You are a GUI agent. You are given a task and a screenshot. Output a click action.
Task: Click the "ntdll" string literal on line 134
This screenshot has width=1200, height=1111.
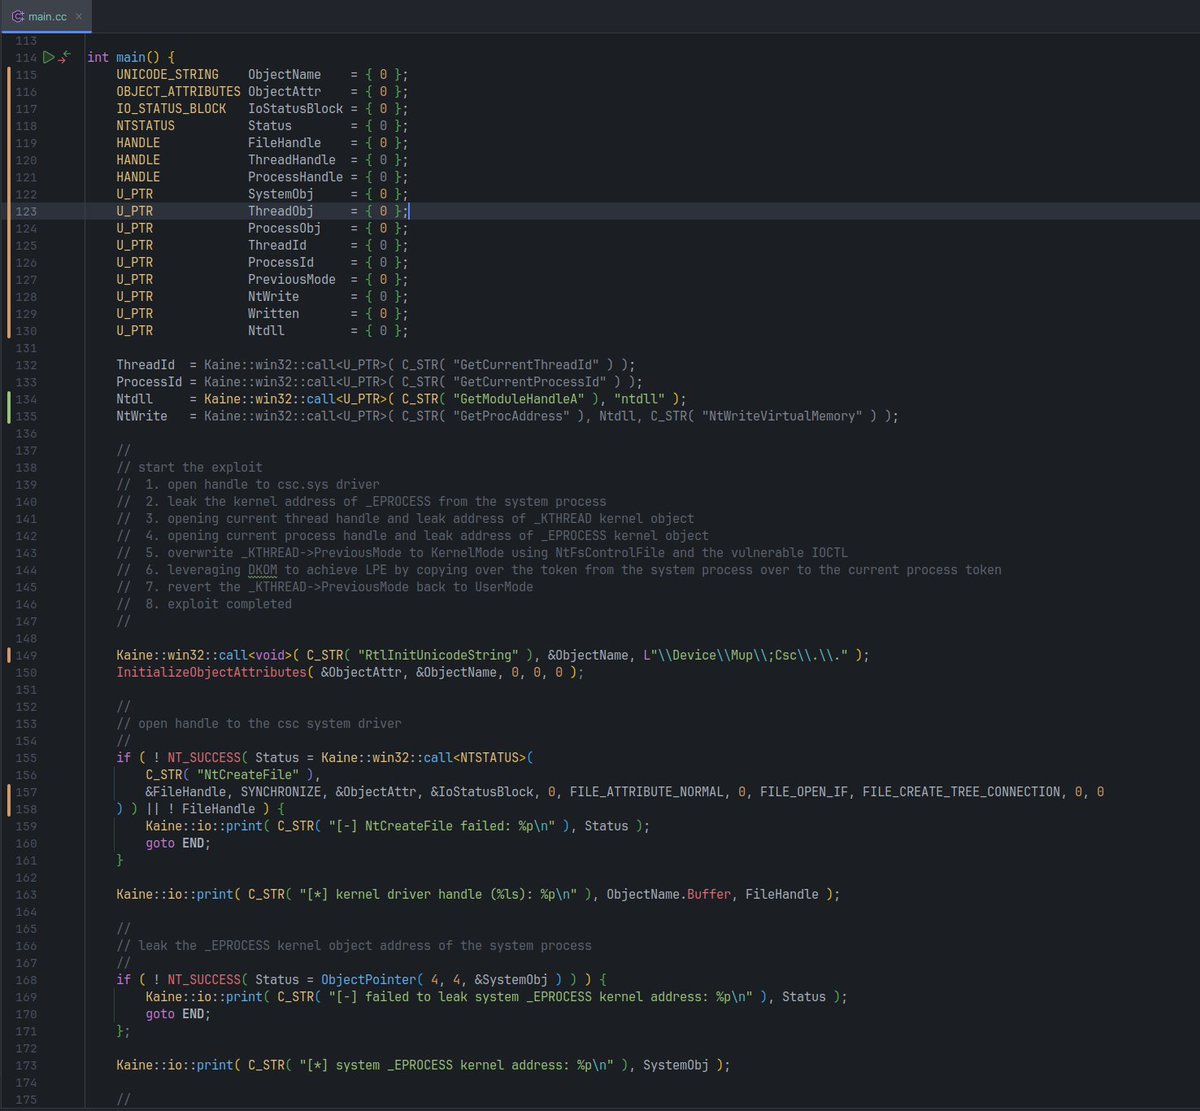(640, 399)
